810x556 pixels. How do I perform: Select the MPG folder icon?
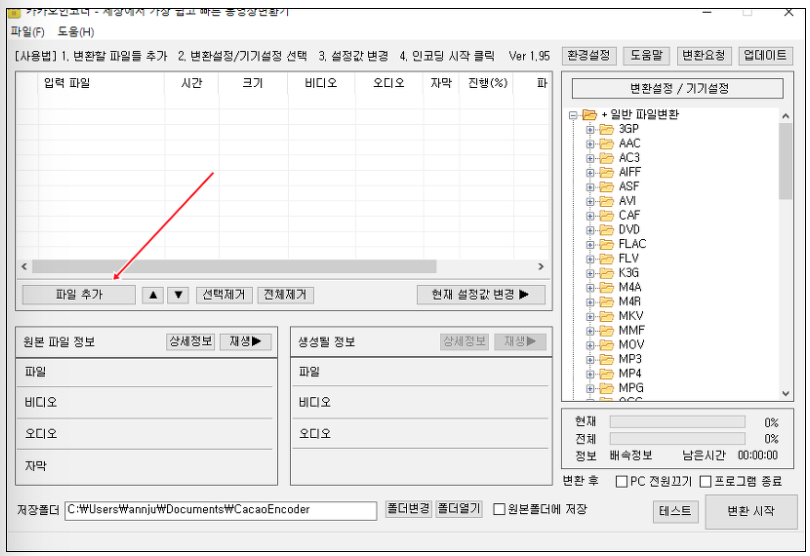[606, 388]
